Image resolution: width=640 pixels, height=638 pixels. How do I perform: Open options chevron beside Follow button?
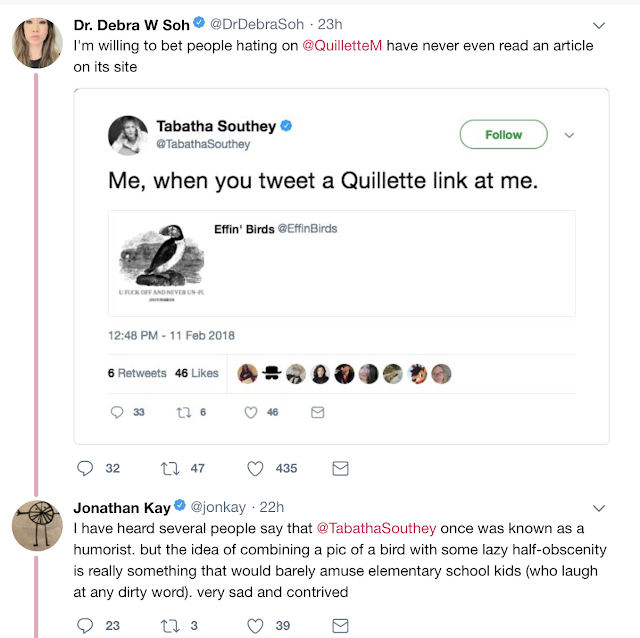(569, 135)
